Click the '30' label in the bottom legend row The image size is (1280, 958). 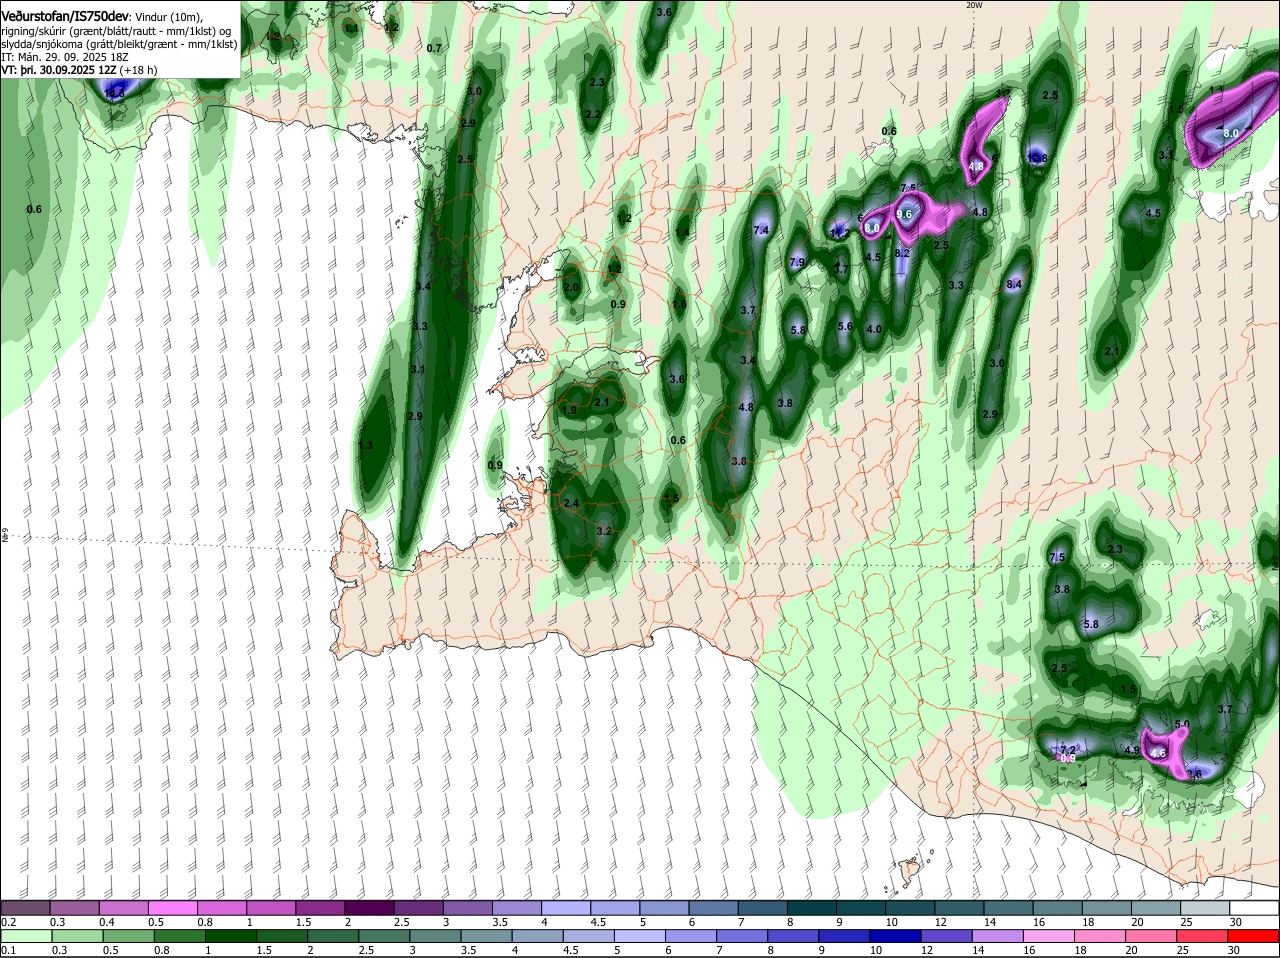(x=1233, y=950)
